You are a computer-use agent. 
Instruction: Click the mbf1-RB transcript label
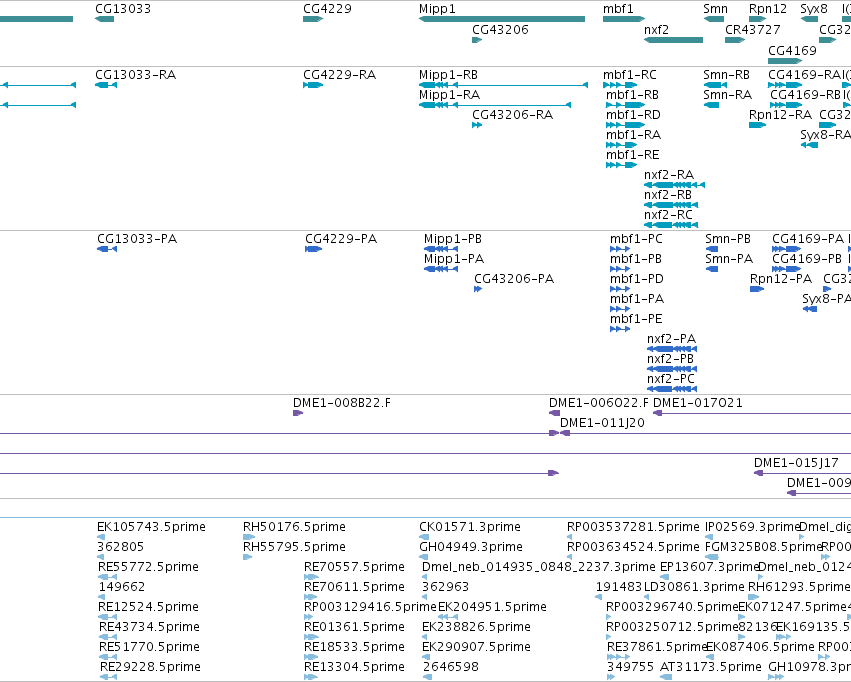[632, 94]
